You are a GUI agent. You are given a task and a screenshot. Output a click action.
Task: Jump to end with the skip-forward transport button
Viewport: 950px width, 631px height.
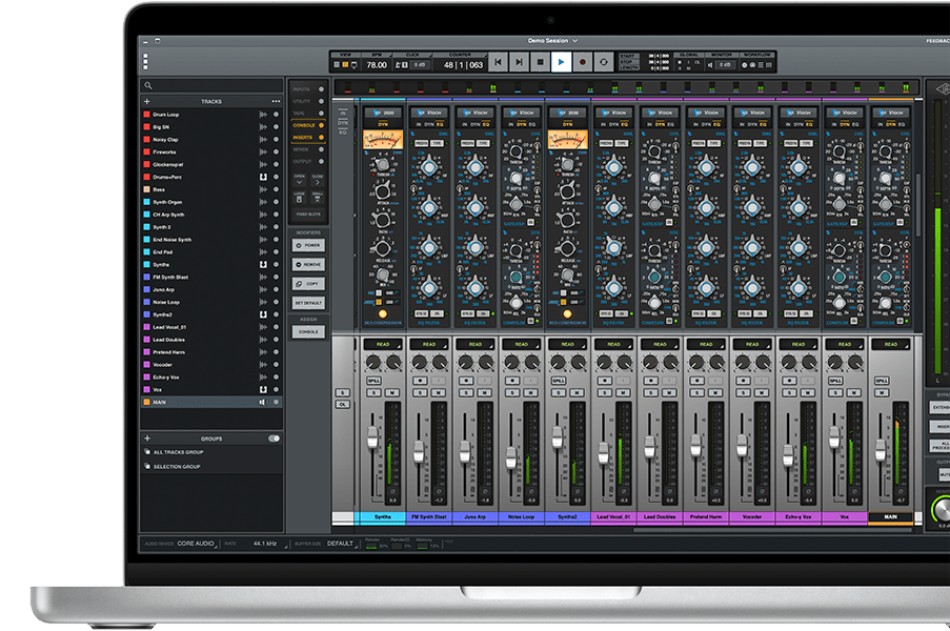(519, 62)
